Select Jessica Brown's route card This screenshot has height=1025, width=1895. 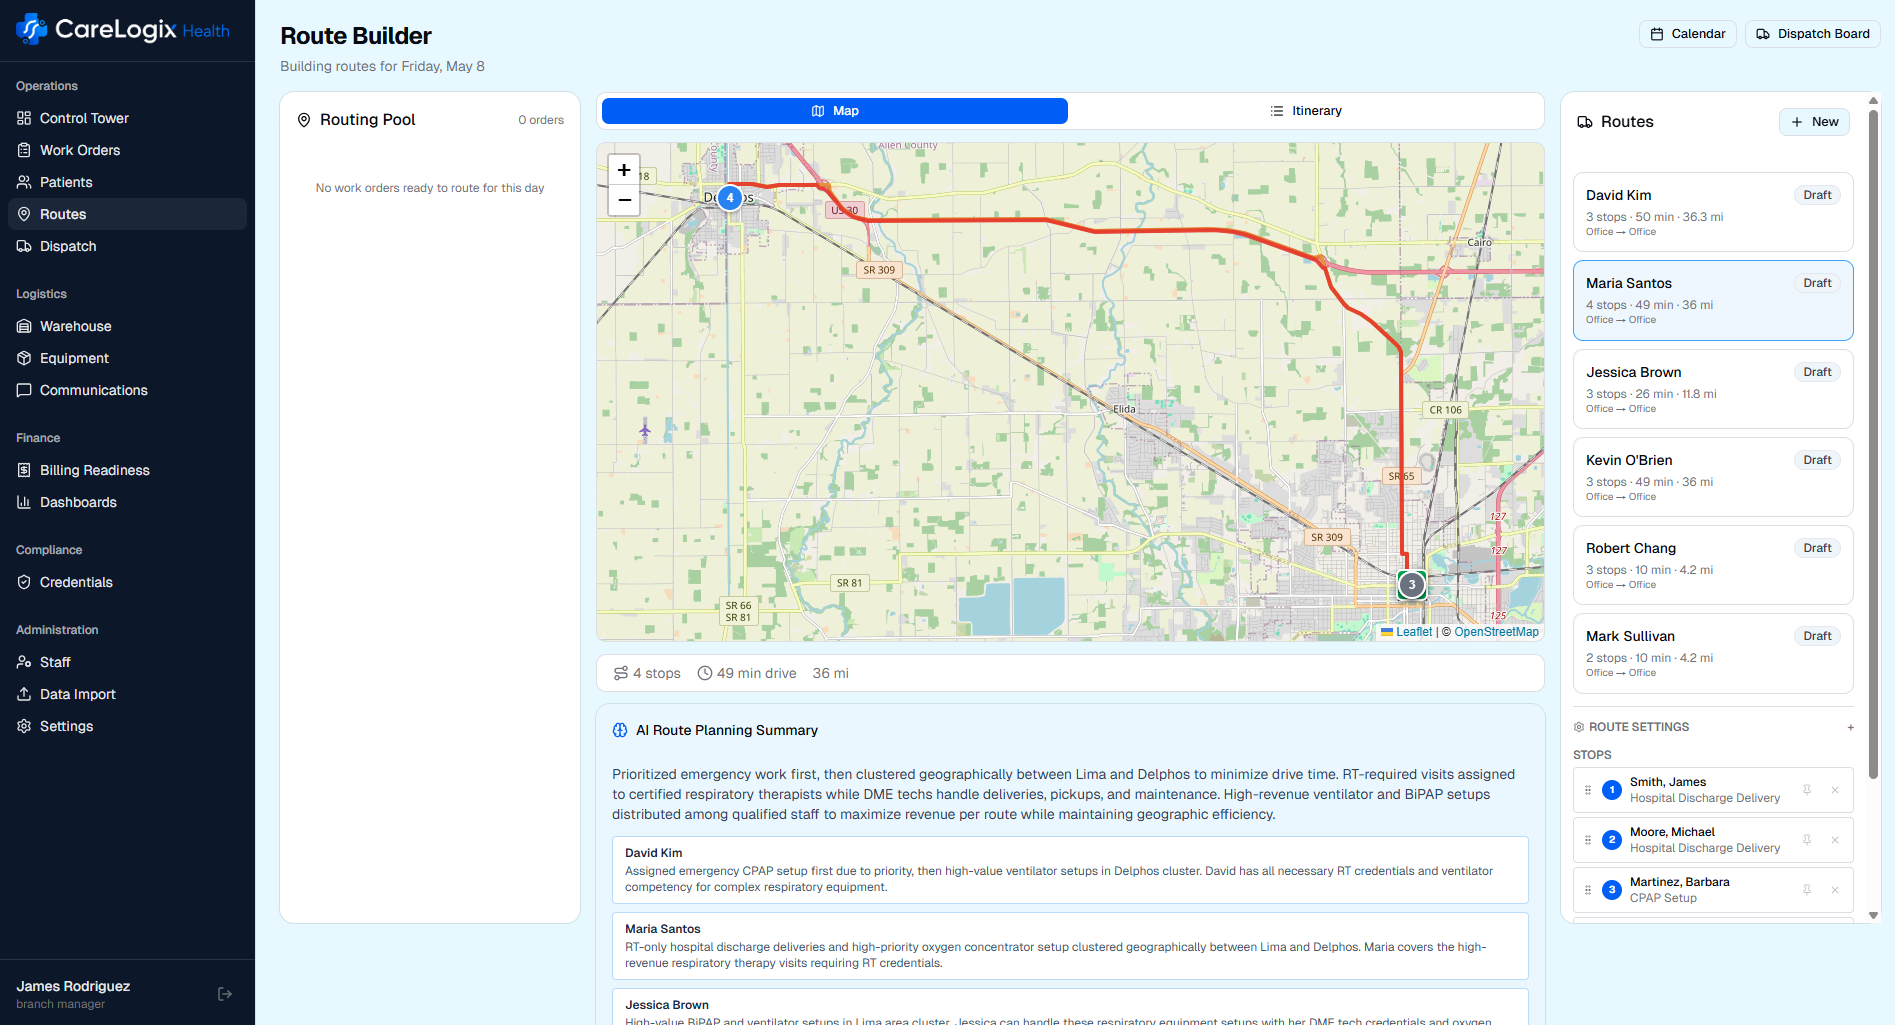tap(1713, 389)
